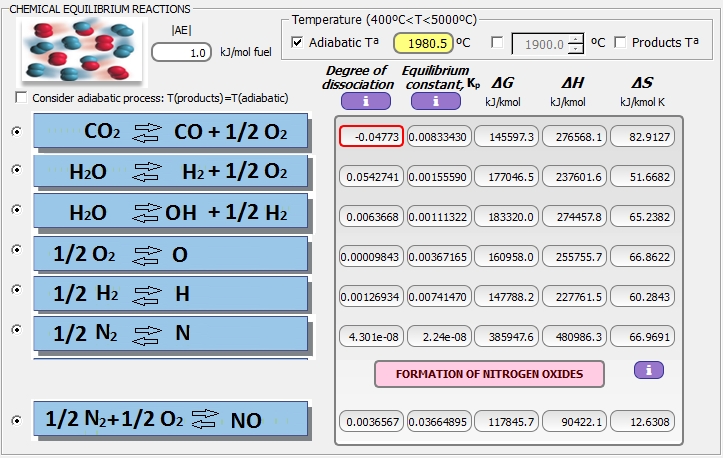Click the 1/2 O₂ ⇄ O reaction button
This screenshot has height=458, width=723.
(170, 253)
